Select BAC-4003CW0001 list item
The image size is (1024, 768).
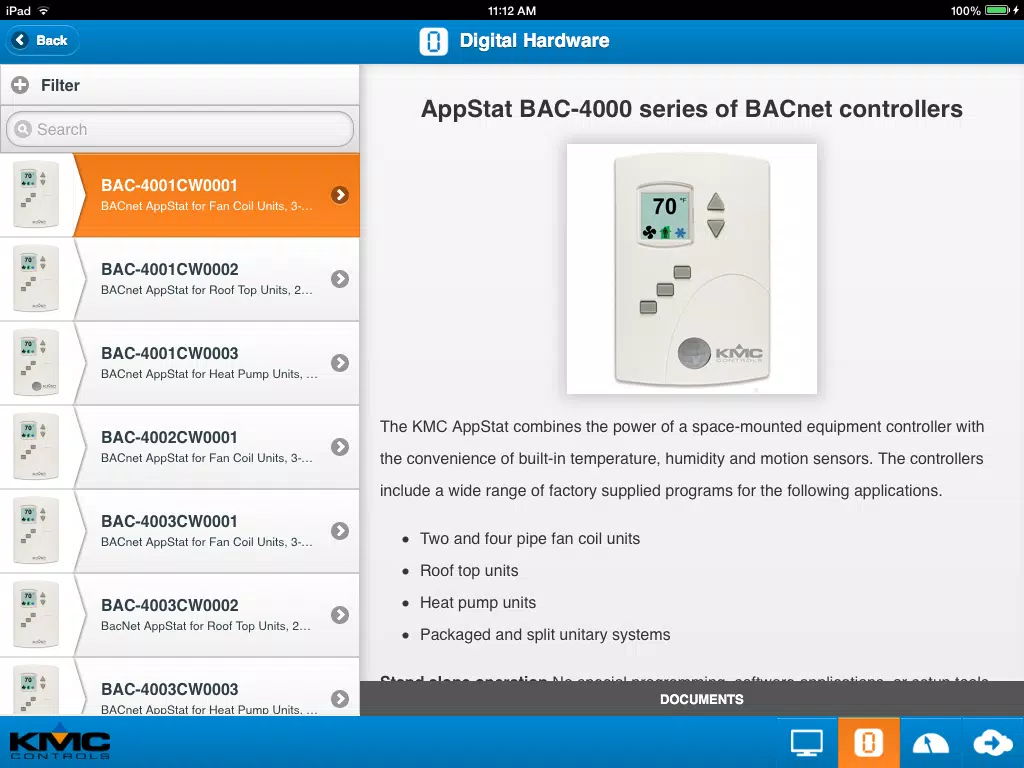180,531
